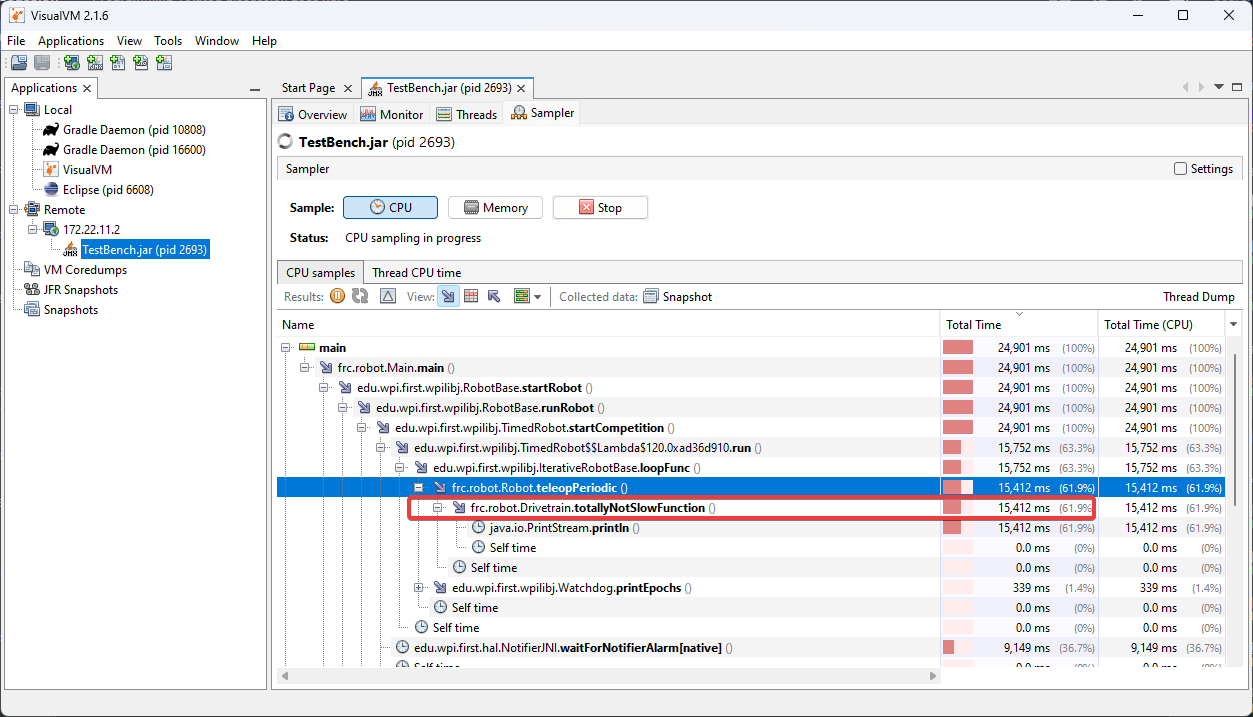Image resolution: width=1253 pixels, height=717 pixels.
Task: Switch results to hot spots table view
Action: pos(471,296)
